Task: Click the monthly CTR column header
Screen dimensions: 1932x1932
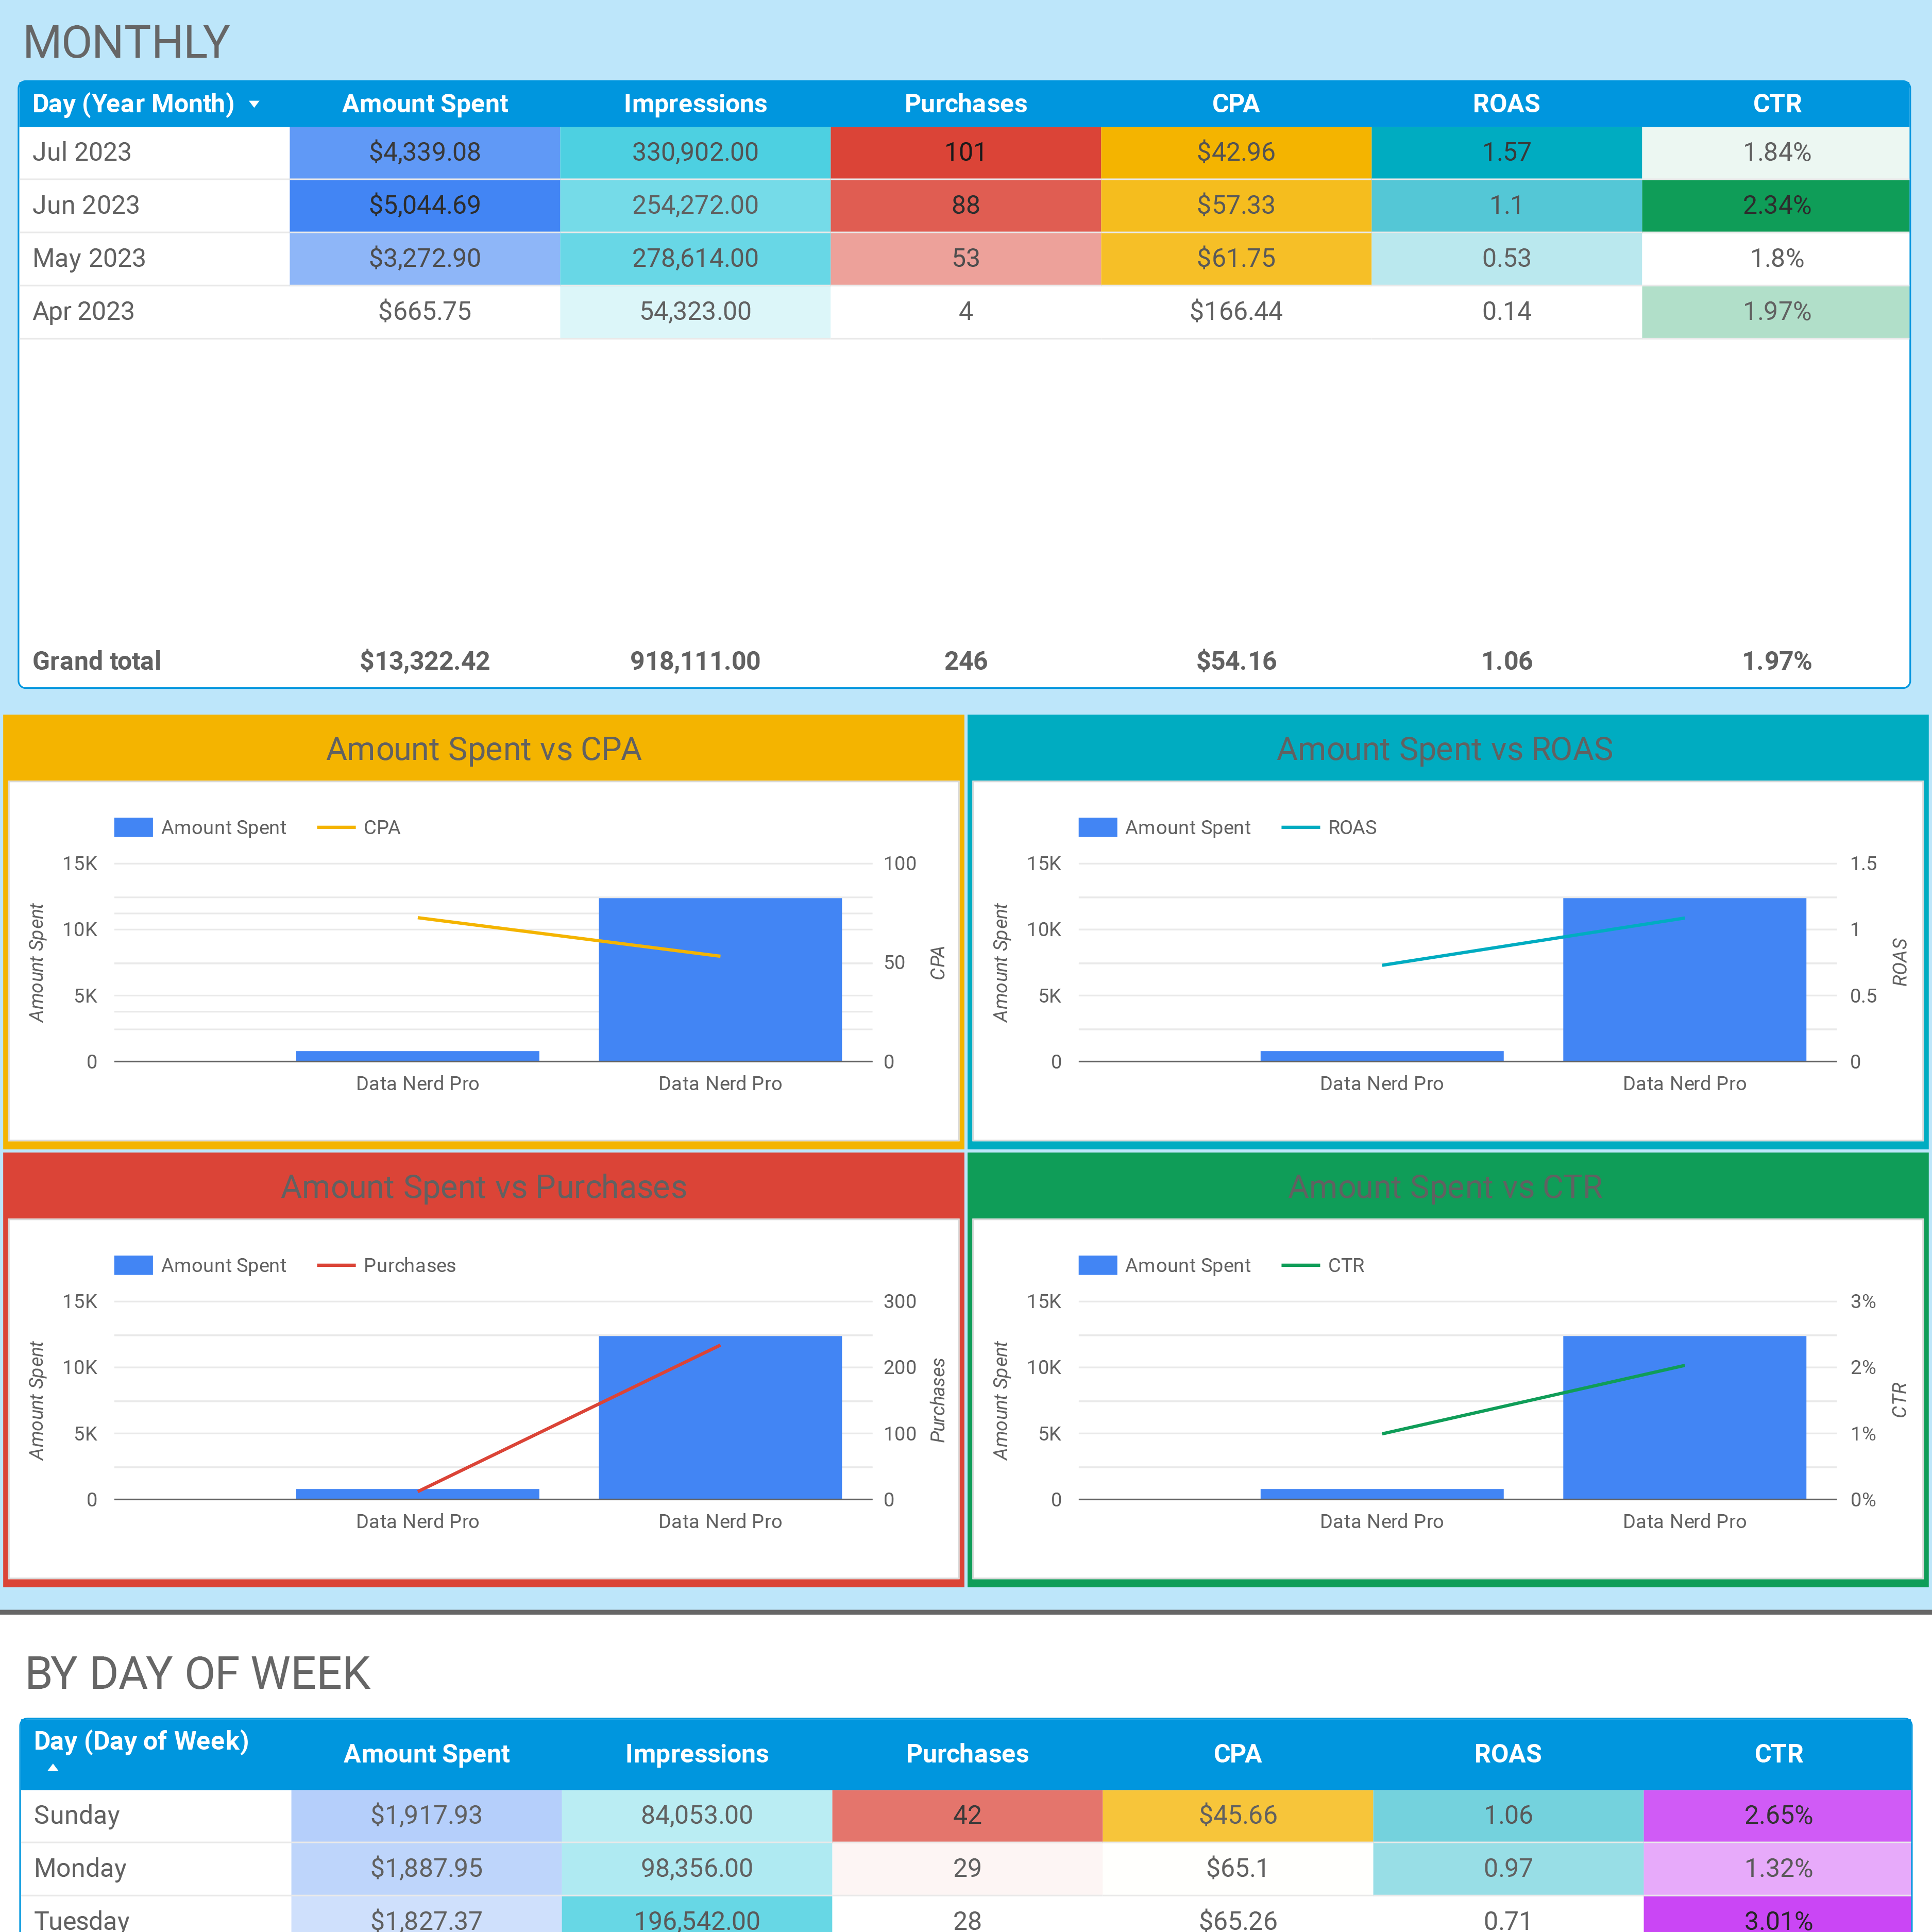Action: click(1776, 104)
